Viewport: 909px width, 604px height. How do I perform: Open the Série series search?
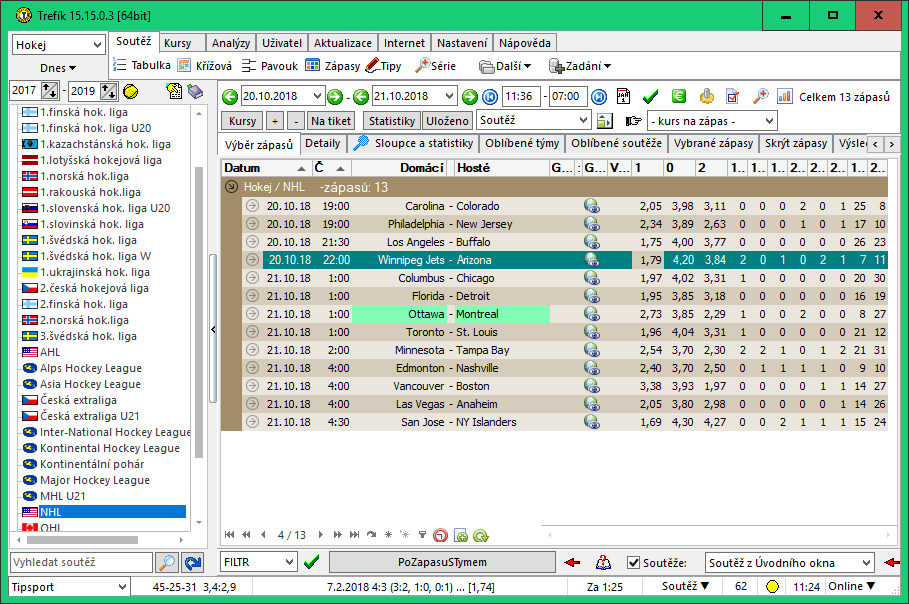pos(435,66)
